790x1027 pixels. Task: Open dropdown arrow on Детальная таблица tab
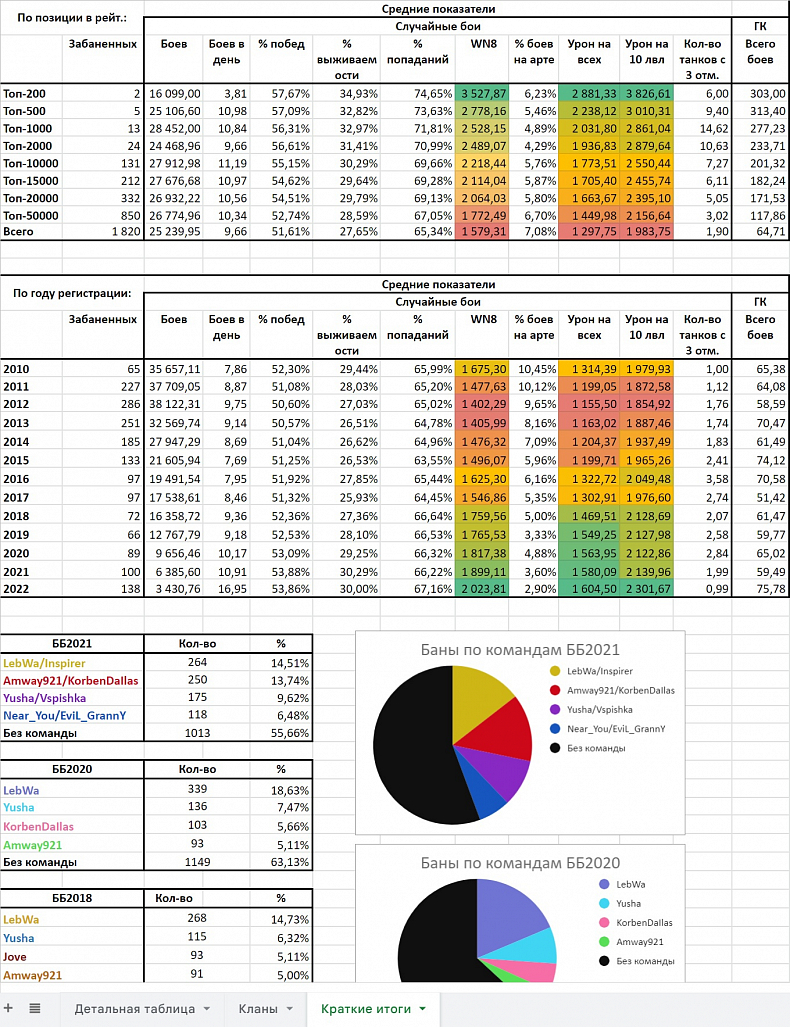pyautogui.click(x=206, y=1009)
